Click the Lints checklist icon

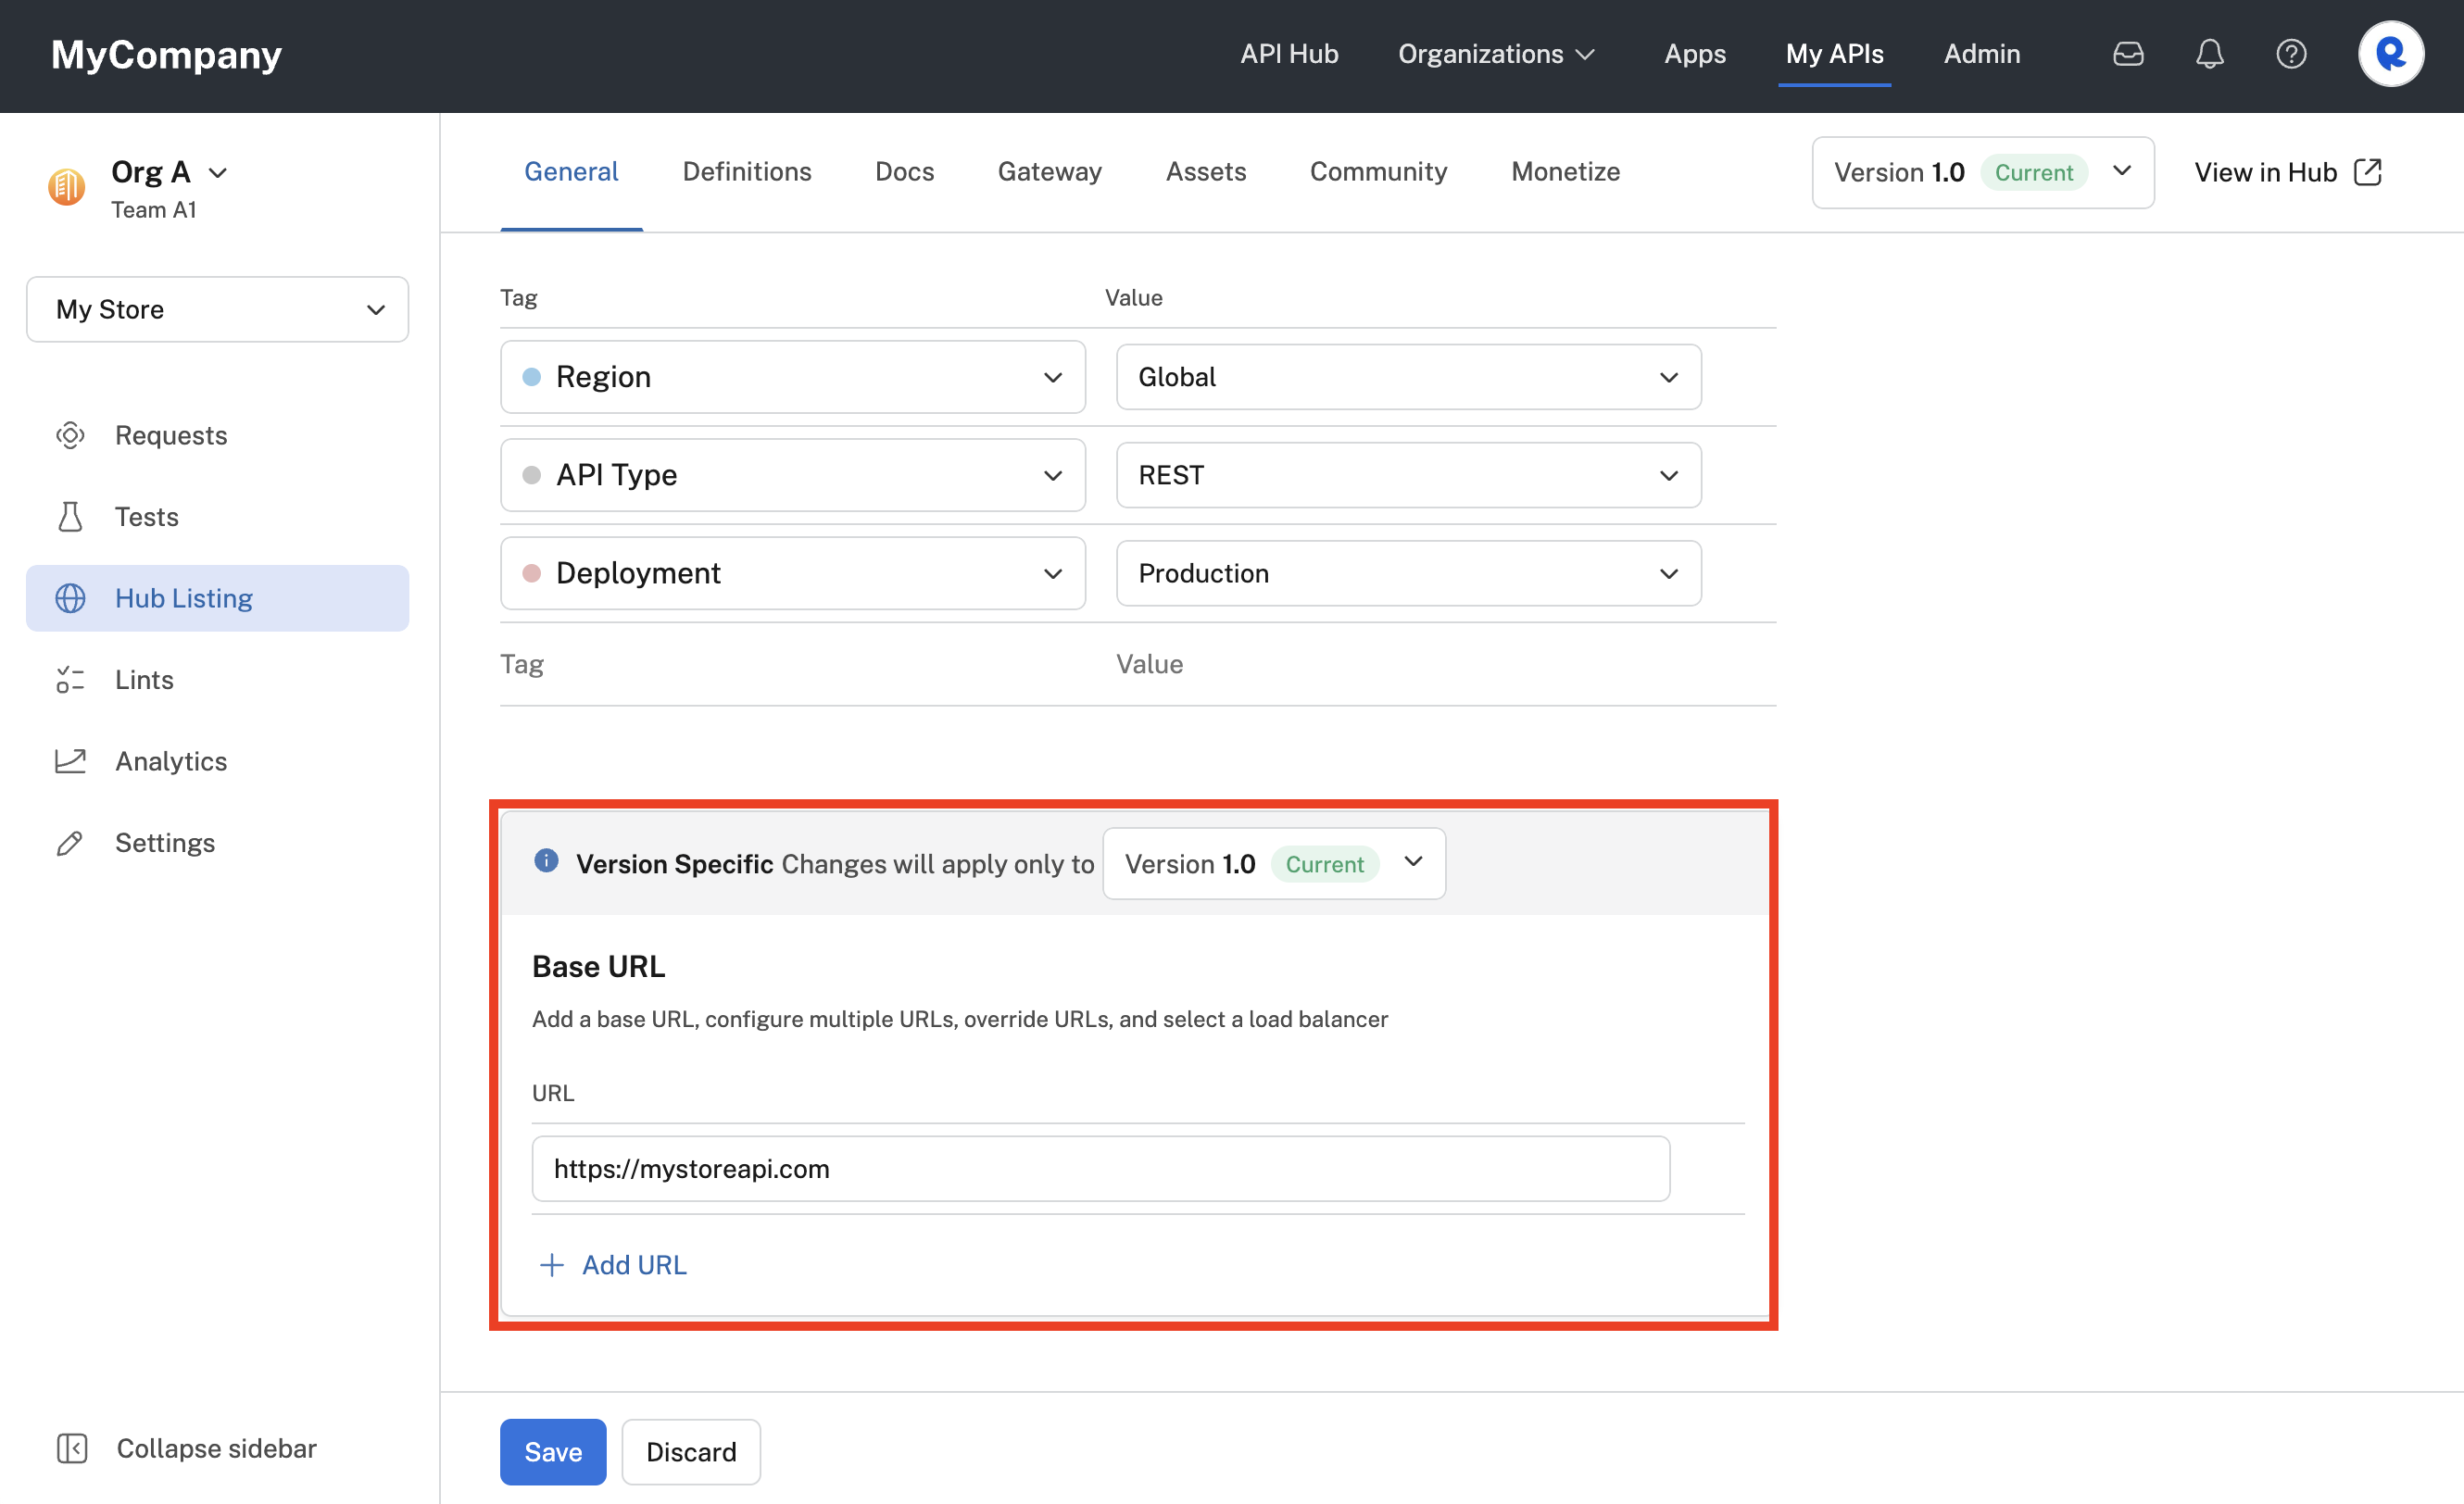tap(70, 680)
